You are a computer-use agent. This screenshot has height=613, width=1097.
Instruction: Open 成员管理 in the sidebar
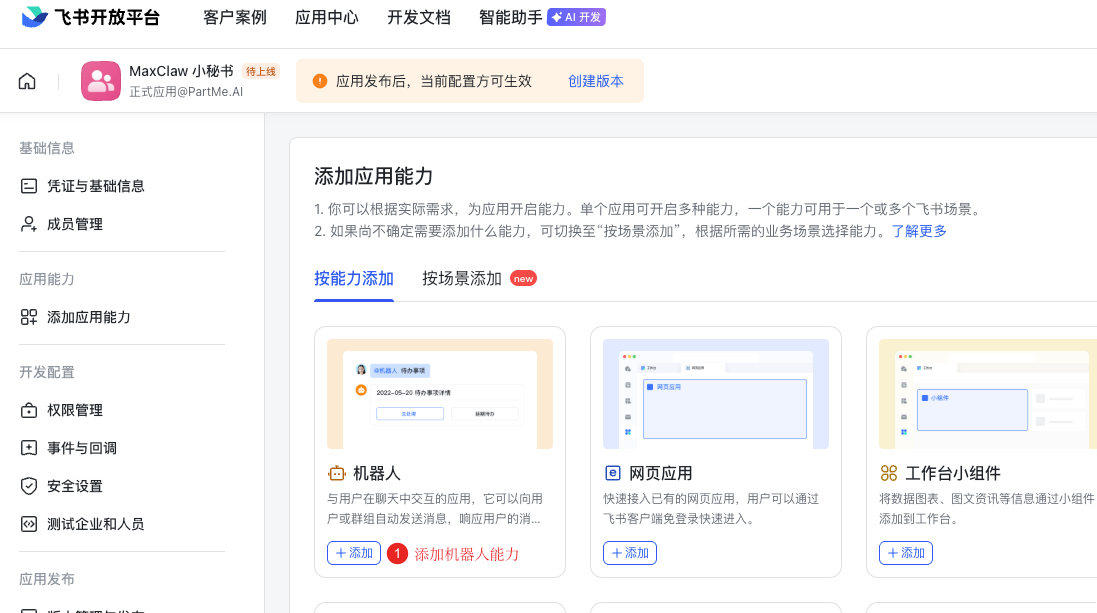click(74, 224)
